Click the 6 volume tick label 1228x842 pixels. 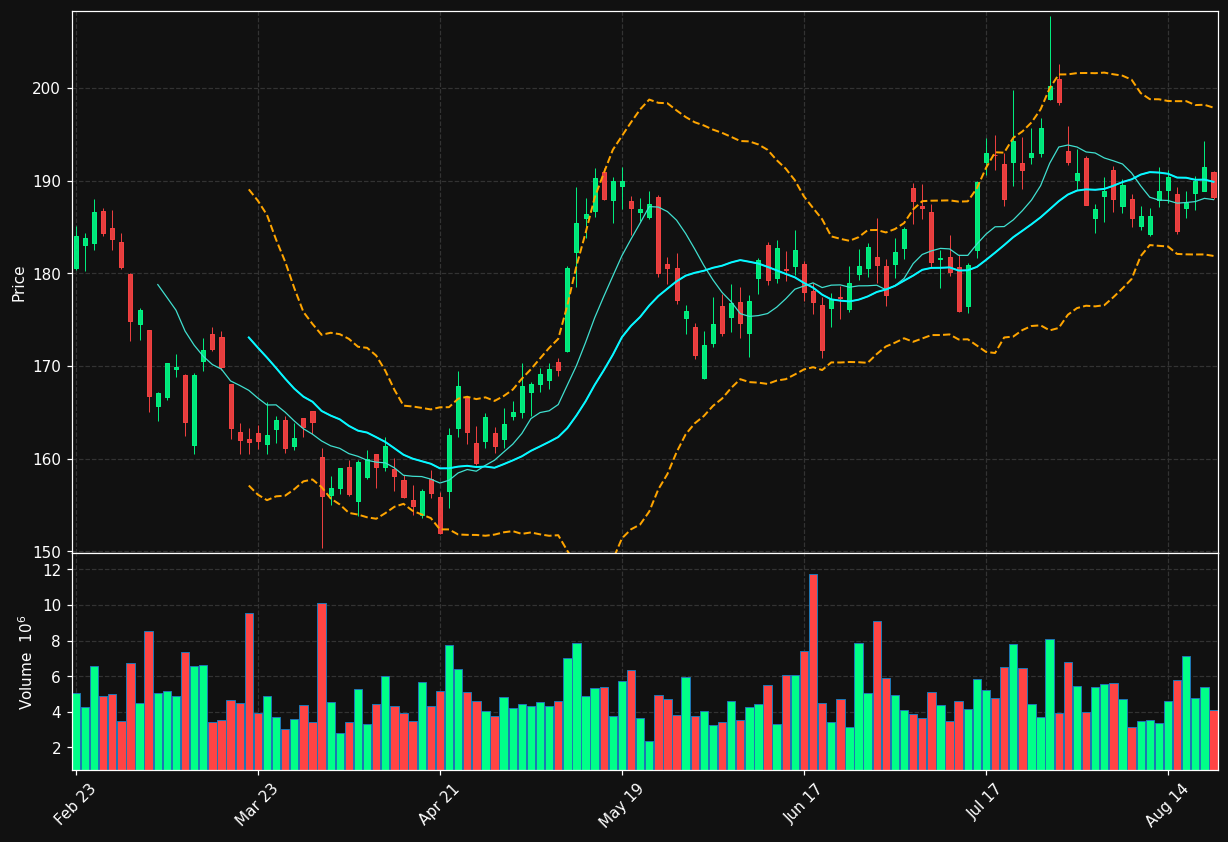click(x=56, y=677)
